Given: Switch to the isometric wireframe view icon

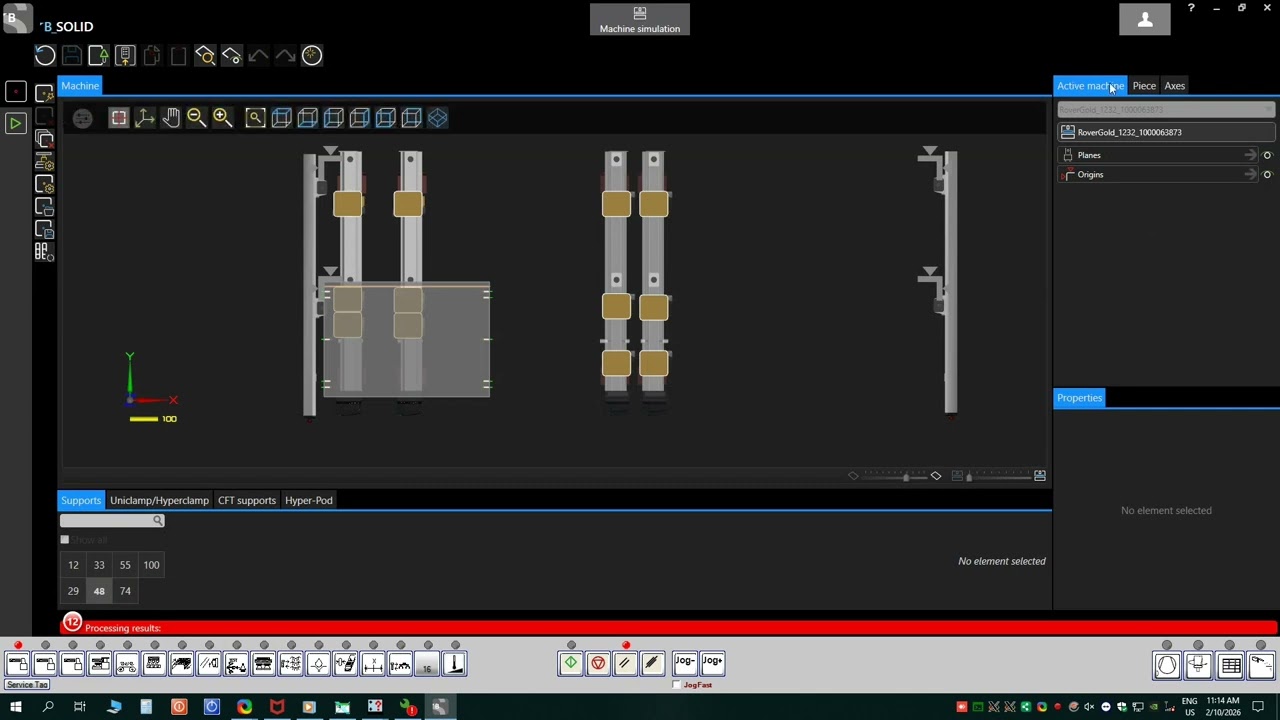Looking at the screenshot, I should (438, 118).
